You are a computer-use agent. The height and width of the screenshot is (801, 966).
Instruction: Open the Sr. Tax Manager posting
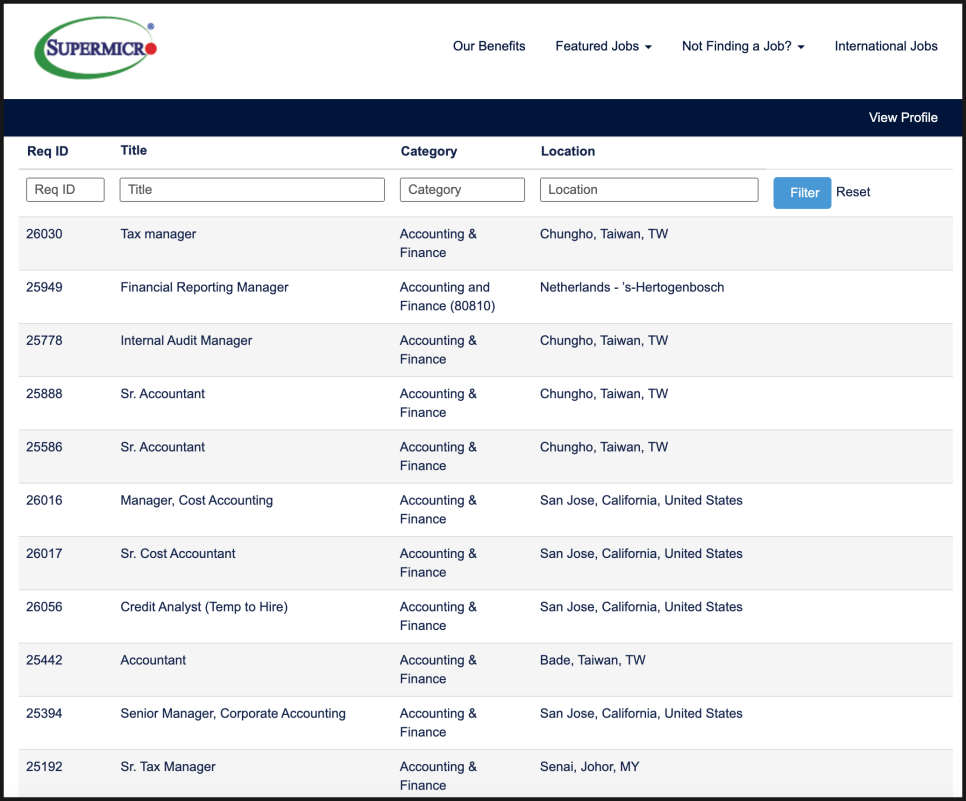[168, 767]
